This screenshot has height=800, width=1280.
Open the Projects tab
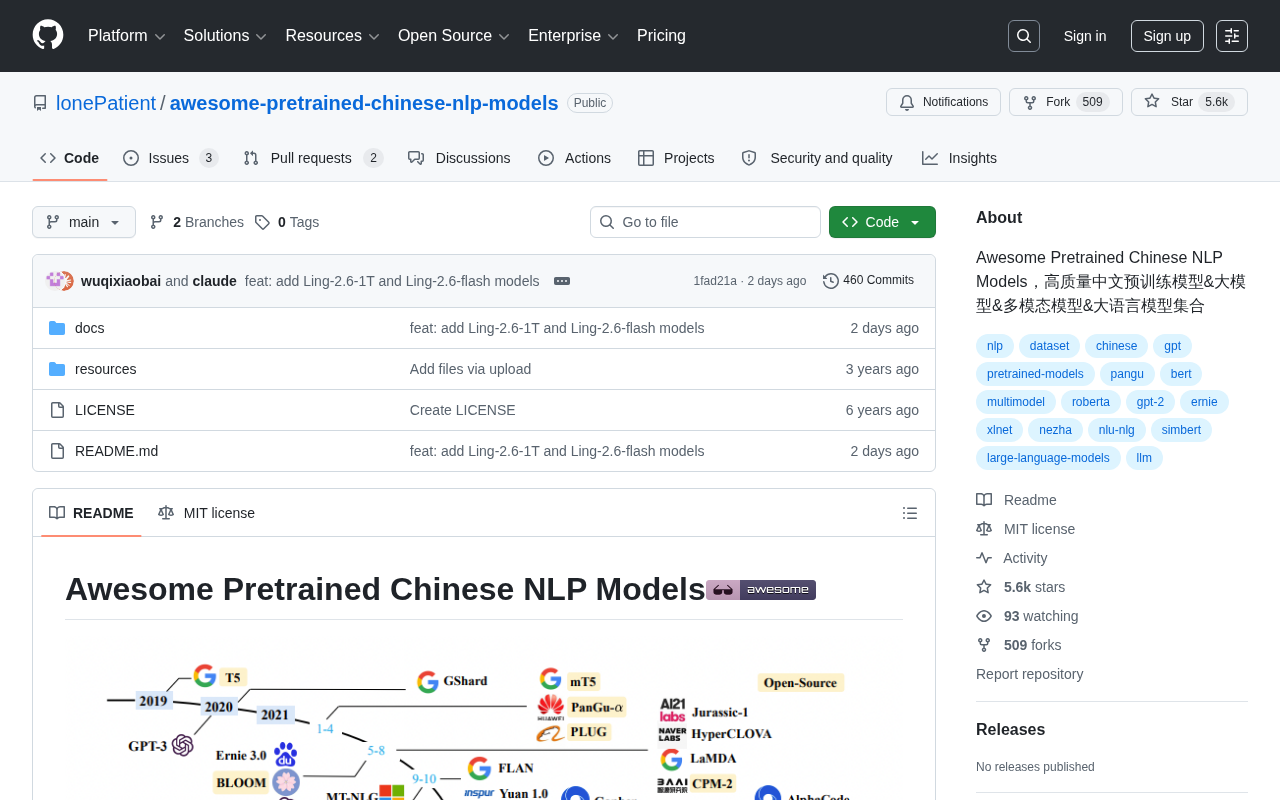tap(676, 158)
